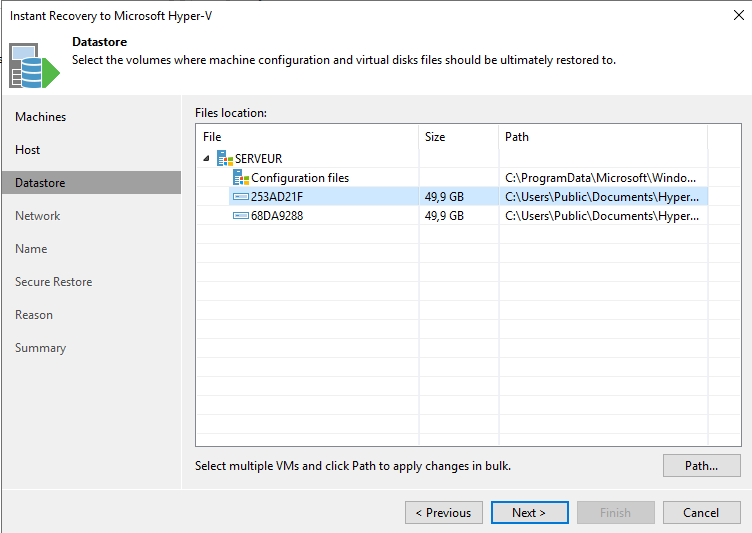Image resolution: width=752 pixels, height=533 pixels.
Task: Go to the Host wizard step
Action: (28, 150)
